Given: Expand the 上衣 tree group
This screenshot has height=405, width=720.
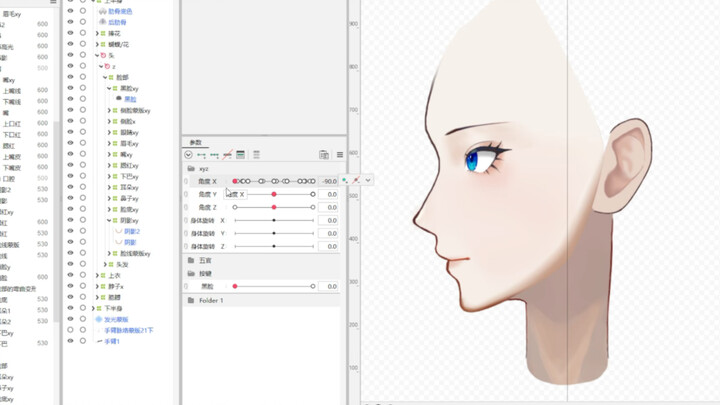Looking at the screenshot, I should 98,275.
